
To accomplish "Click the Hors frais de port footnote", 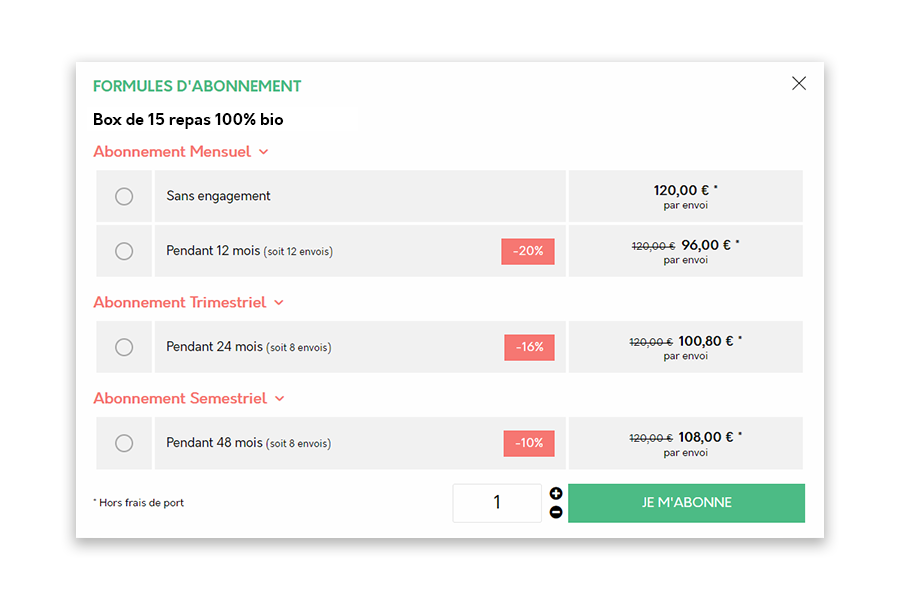I will coord(139,503).
